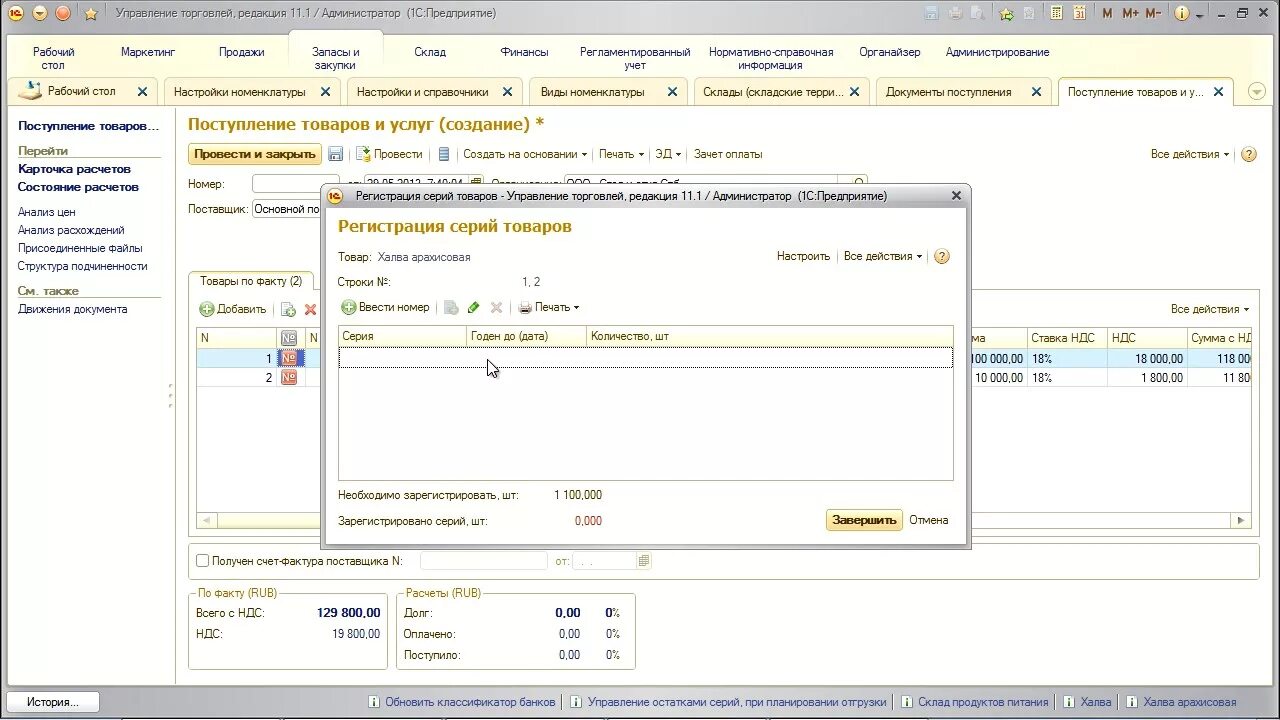
Task: Click Годен до (дата) column header
Action: coord(526,336)
